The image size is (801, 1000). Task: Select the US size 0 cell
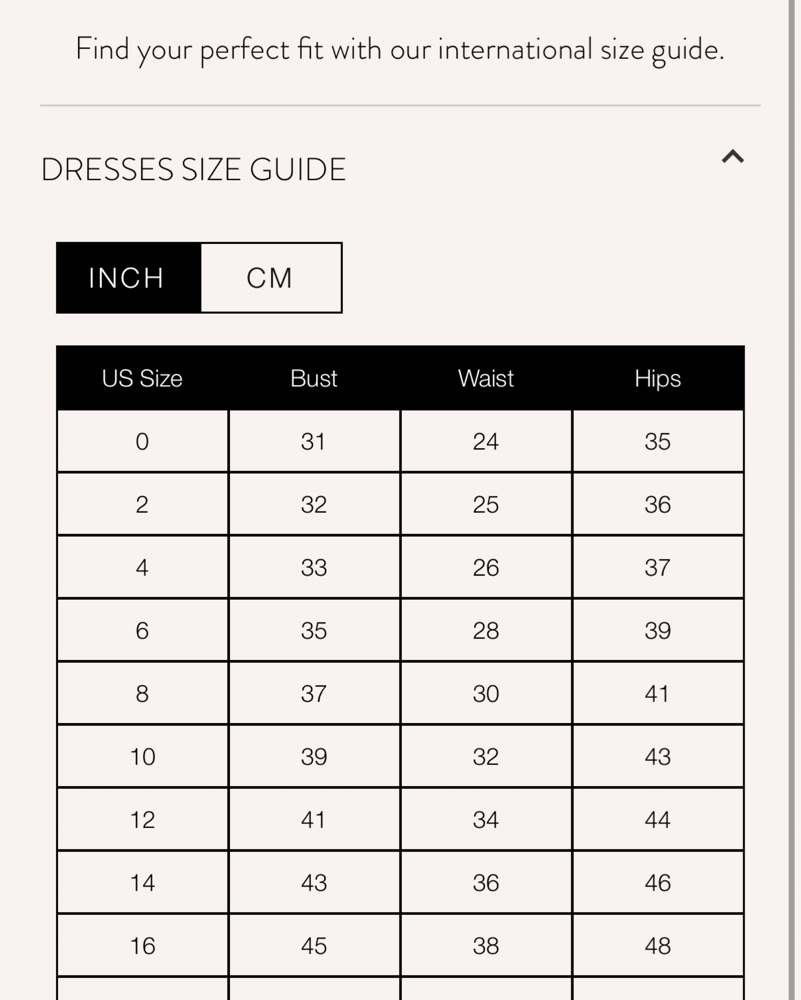[x=142, y=441]
